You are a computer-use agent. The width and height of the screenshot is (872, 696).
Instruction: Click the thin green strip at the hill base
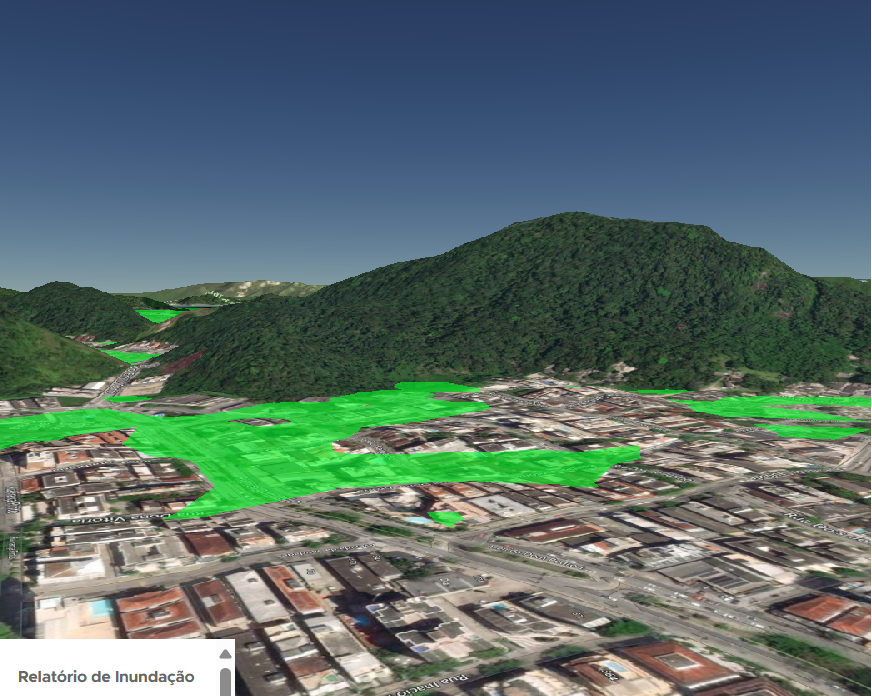tap(660, 392)
